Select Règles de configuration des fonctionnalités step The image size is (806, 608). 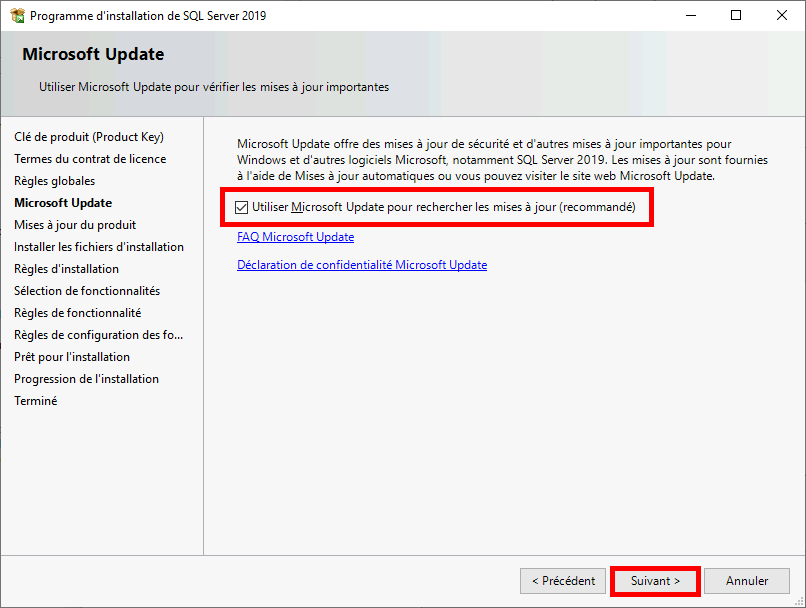(x=98, y=334)
